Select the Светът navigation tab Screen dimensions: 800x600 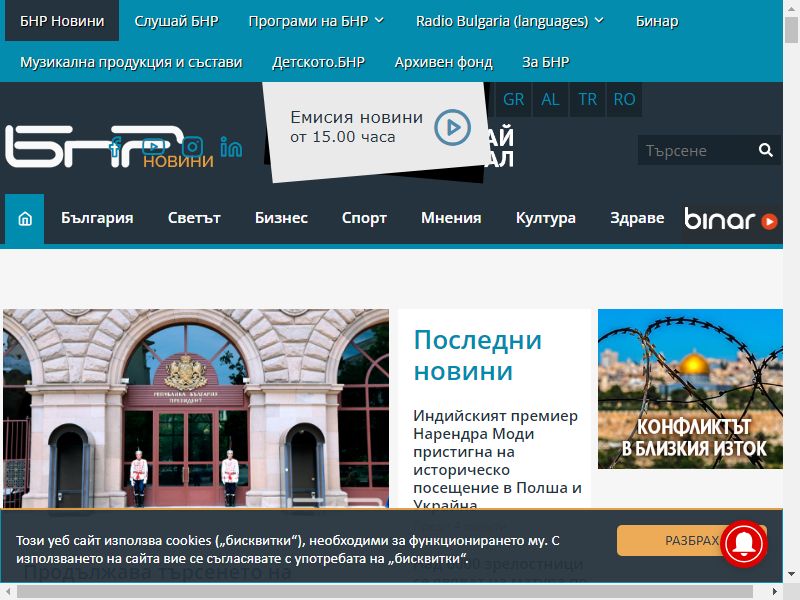(x=194, y=218)
